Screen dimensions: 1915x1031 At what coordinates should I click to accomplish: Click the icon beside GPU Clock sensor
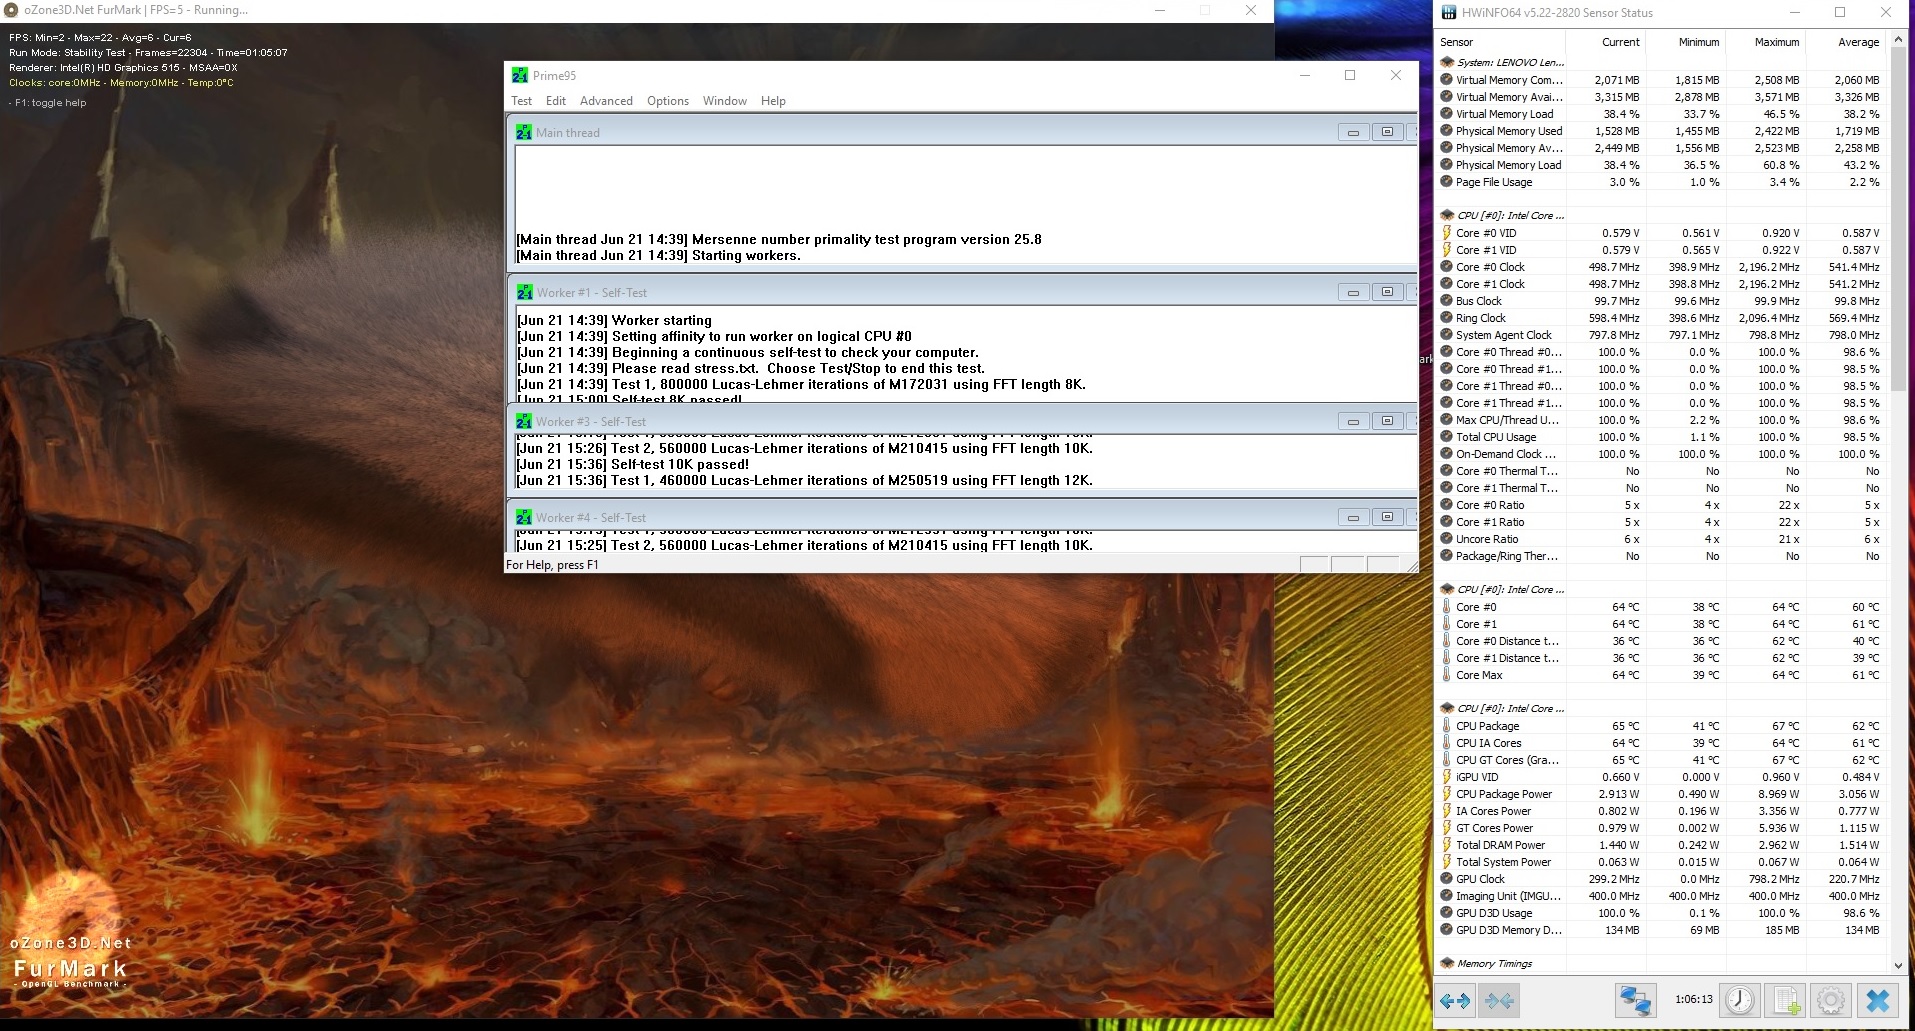[1446, 879]
